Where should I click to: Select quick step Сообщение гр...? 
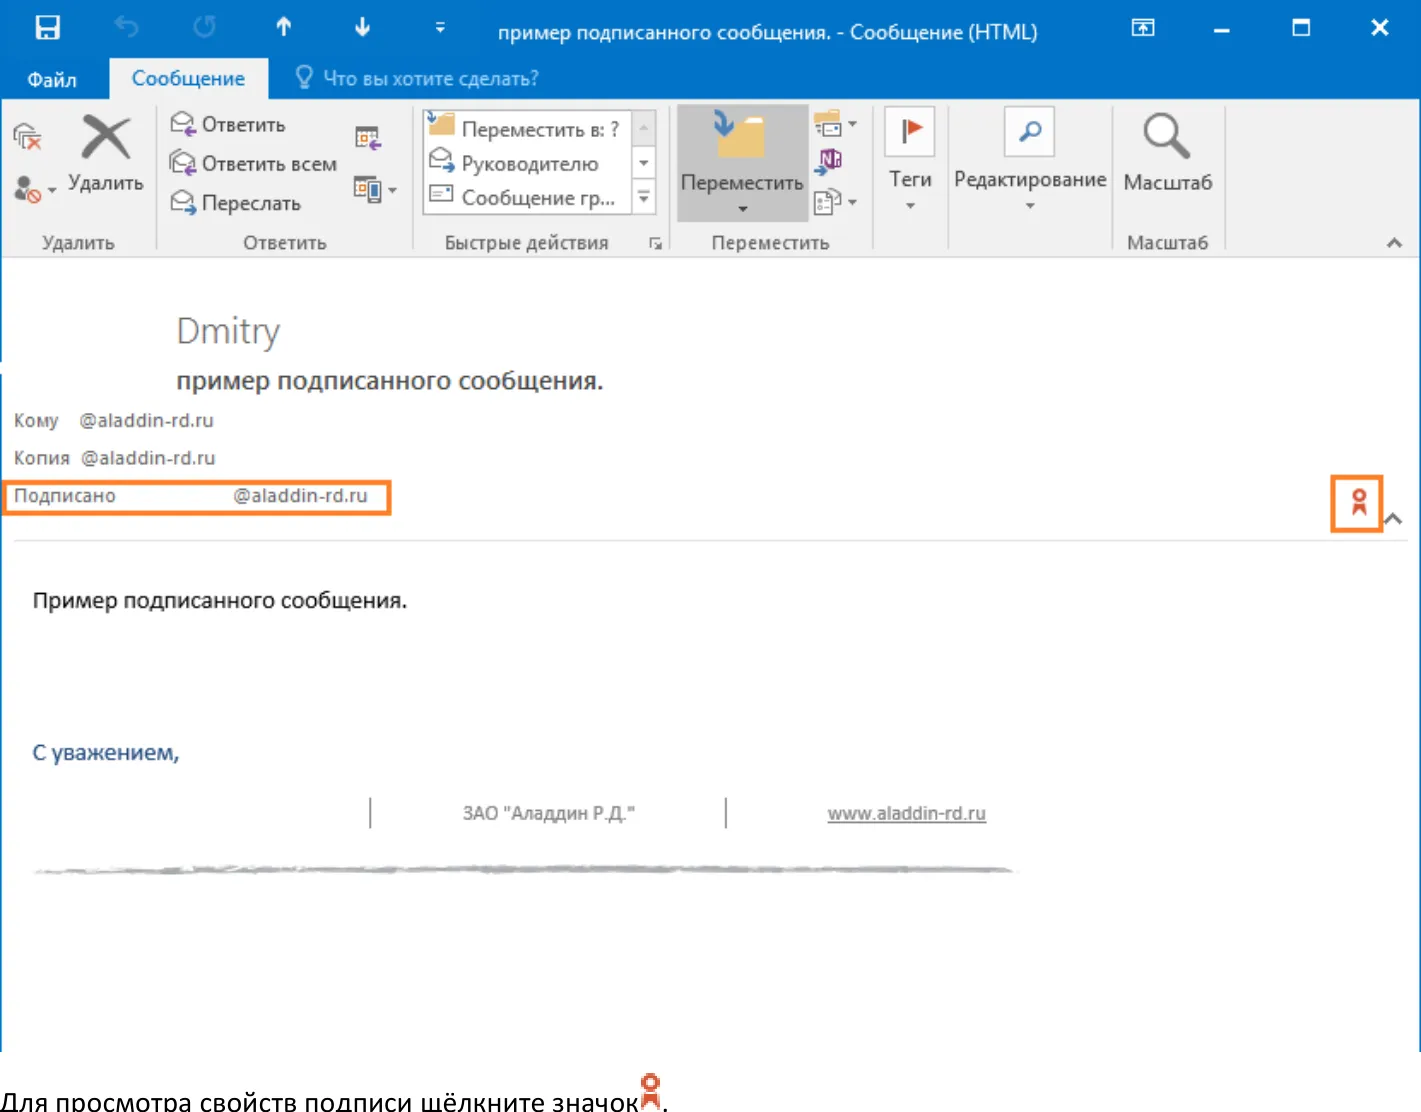pos(526,197)
